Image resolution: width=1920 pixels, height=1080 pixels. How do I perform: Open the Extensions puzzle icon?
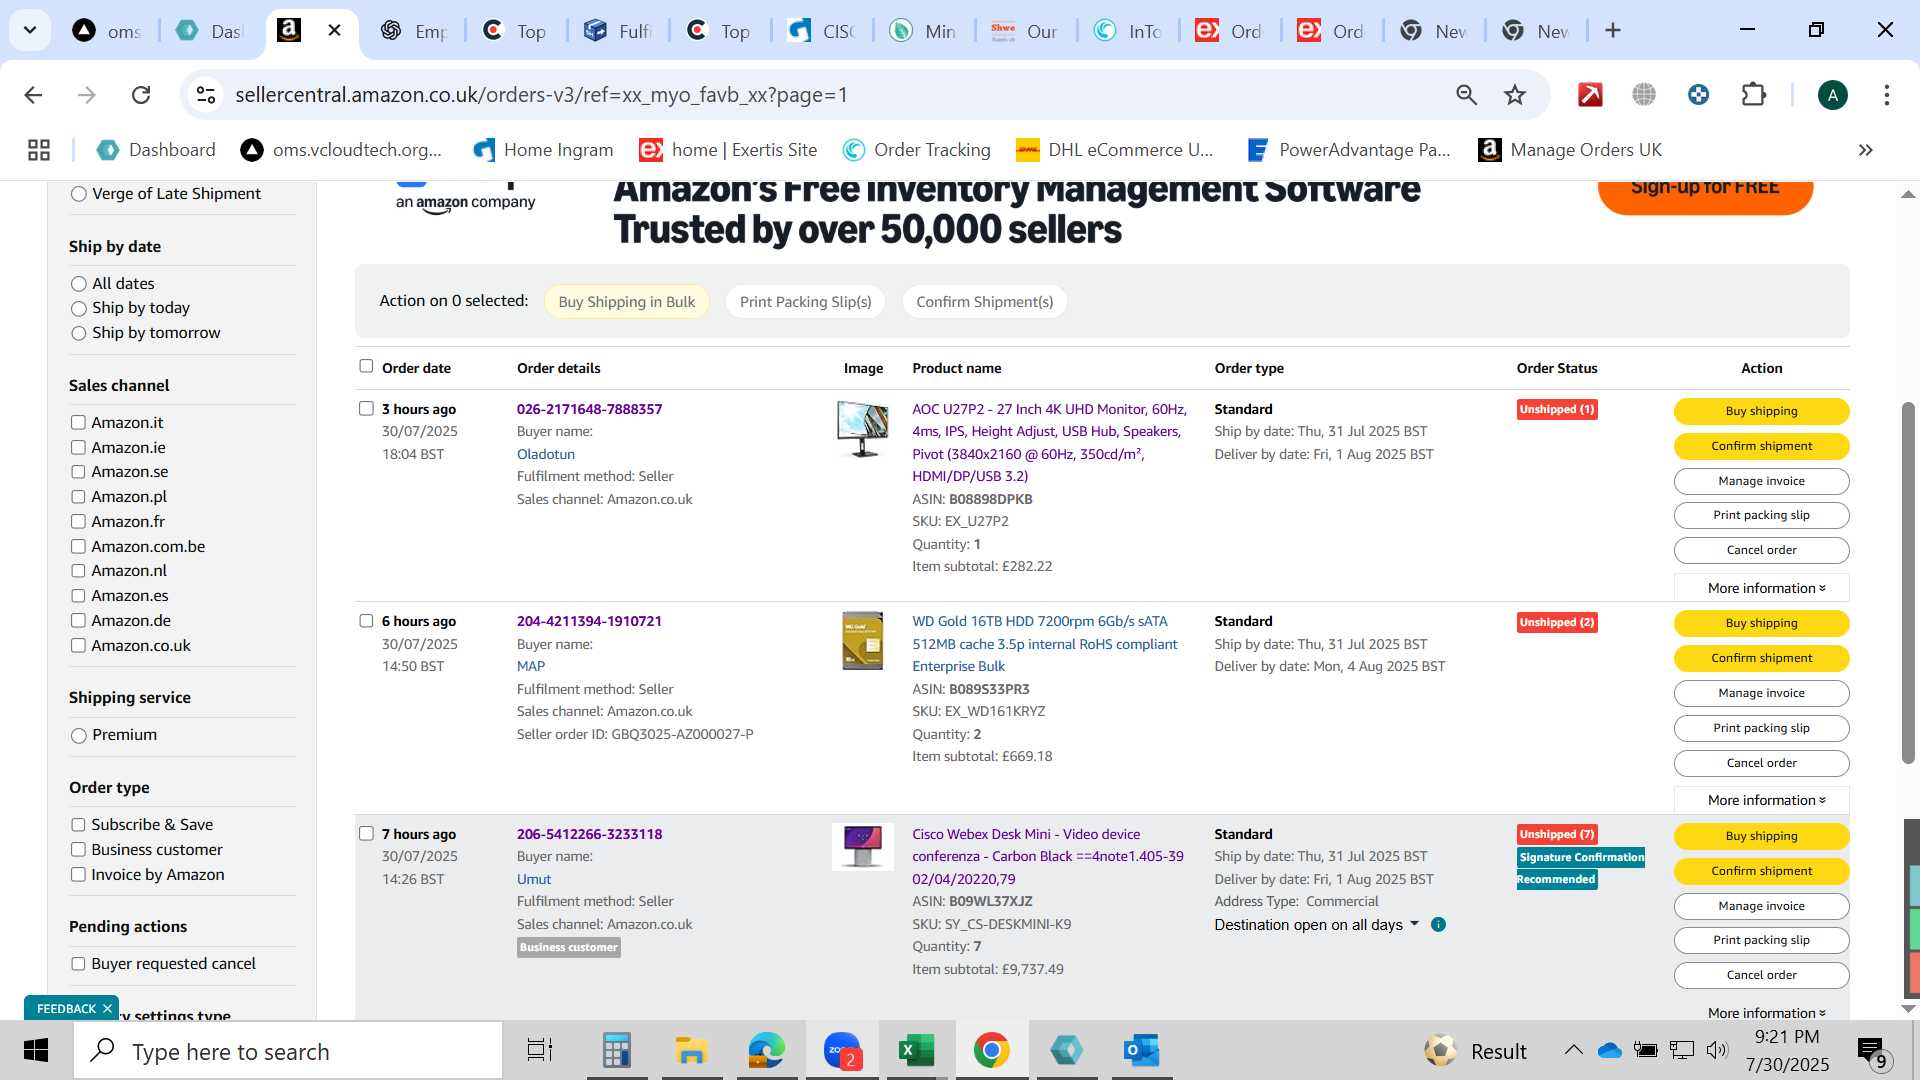[1754, 95]
